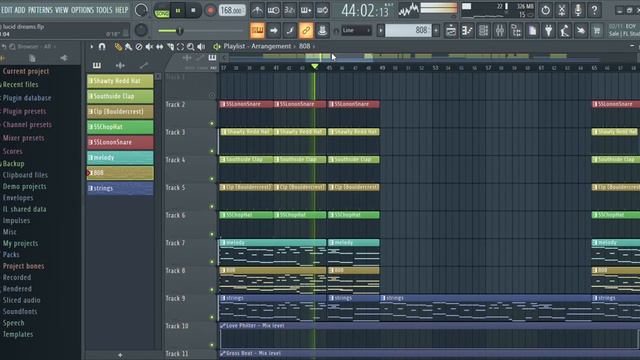Viewport: 640px width, 360px height.
Task: Expand Channel presets in browser
Action: click(x=27, y=124)
